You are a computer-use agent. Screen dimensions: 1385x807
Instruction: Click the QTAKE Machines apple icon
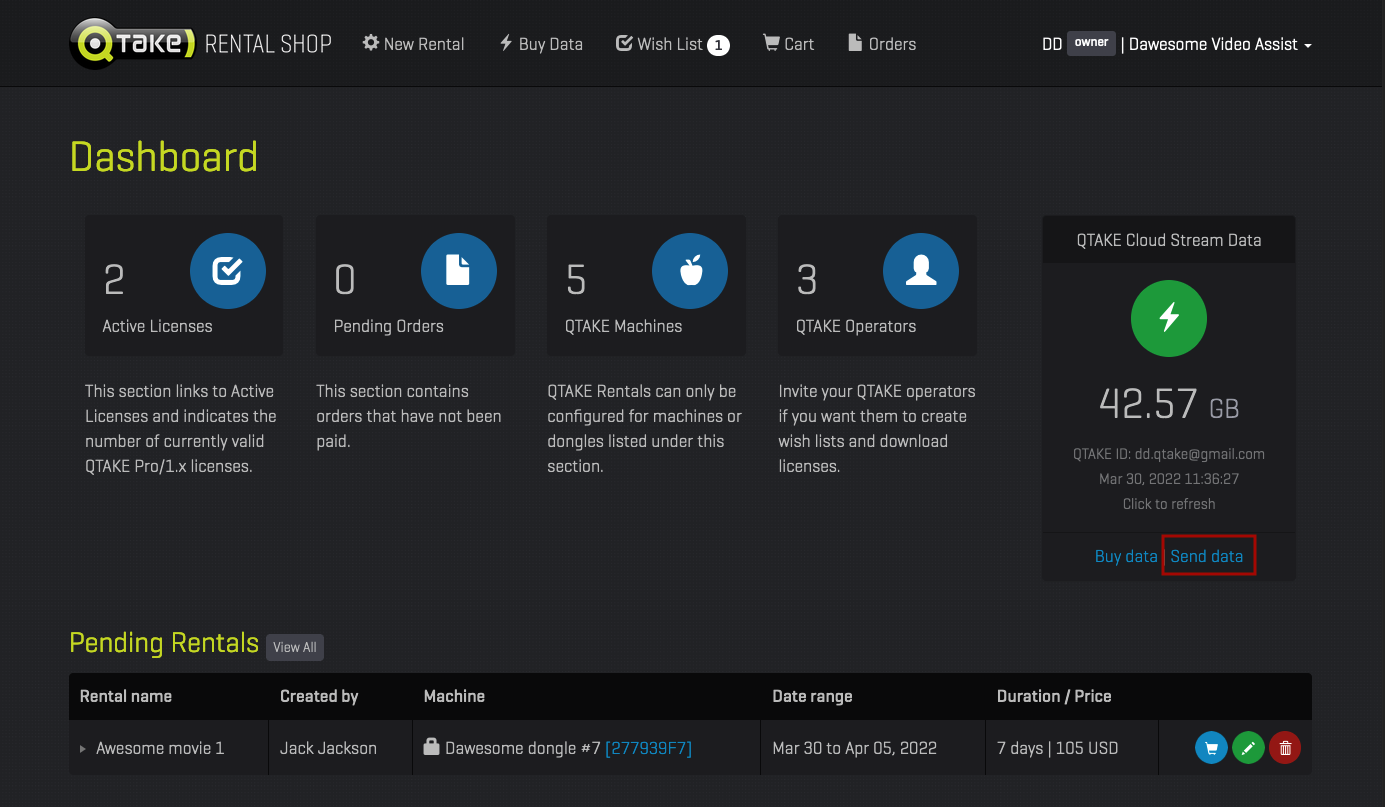point(690,270)
